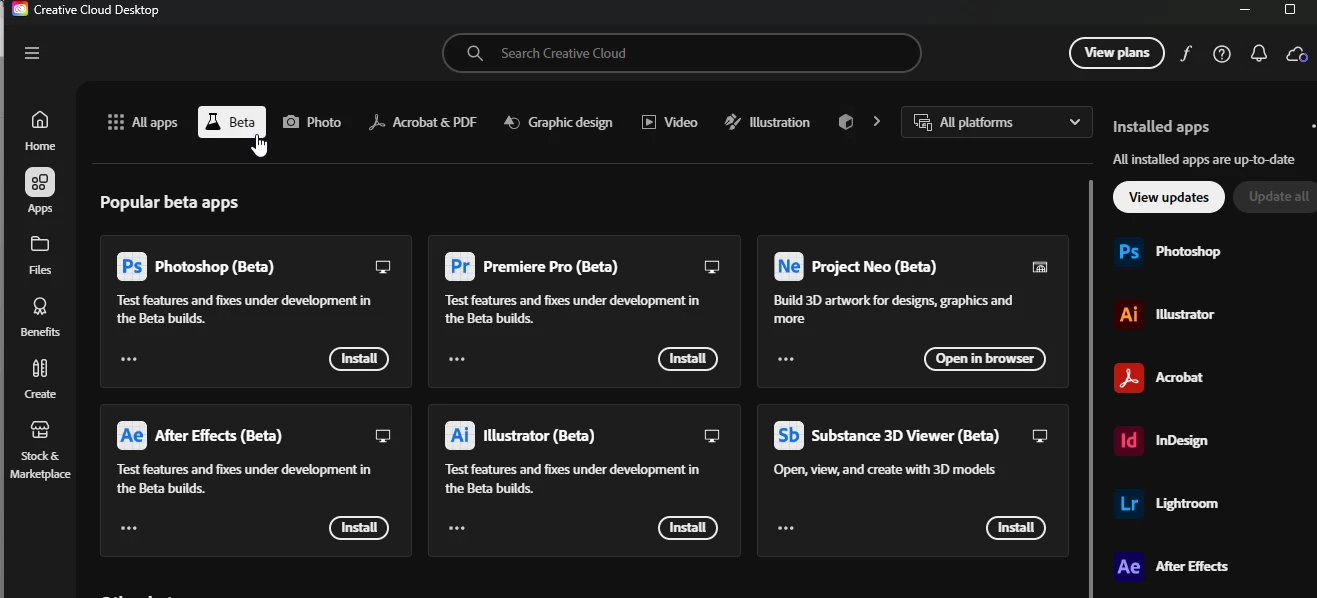This screenshot has width=1317, height=598.
Task: Click the View updates button
Action: coord(1169,197)
